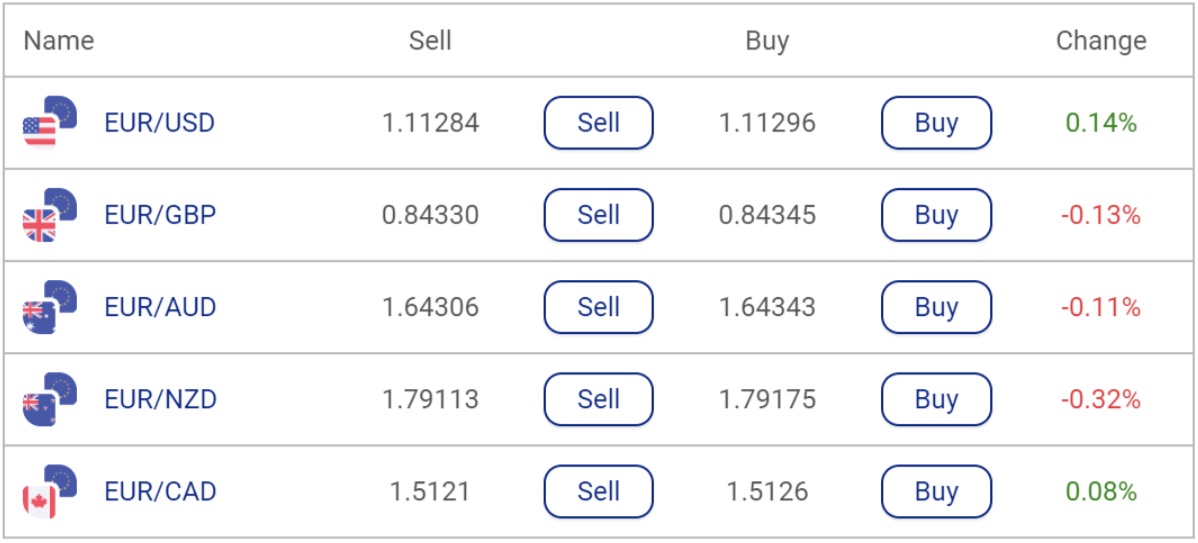Hit Buy on the EUR/GBP row
The width and height of the screenshot is (1198, 543).
click(937, 215)
